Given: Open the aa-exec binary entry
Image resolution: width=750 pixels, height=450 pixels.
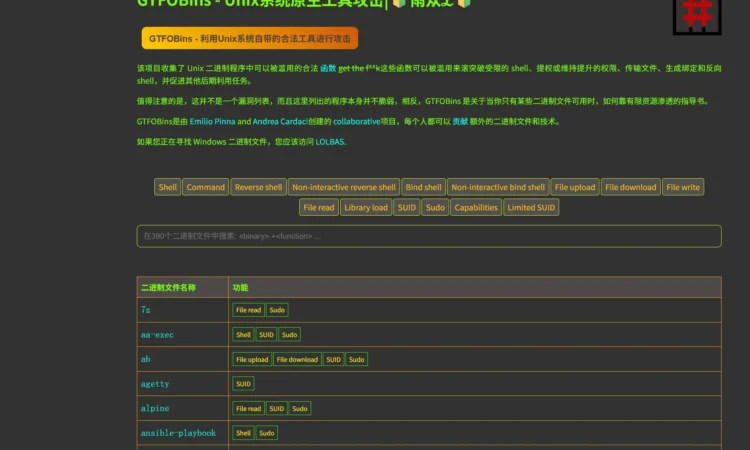Looking at the screenshot, I should [x=157, y=335].
